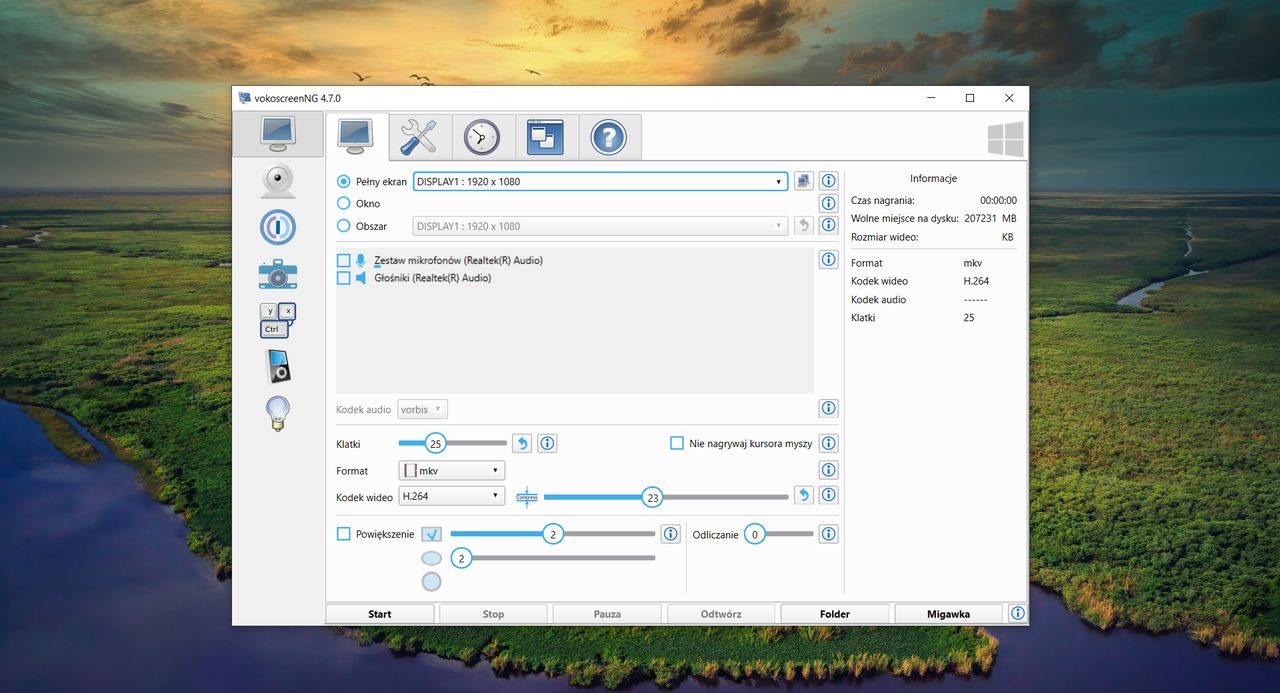Select the media player icon in the sidebar
The image size is (1280, 693).
277,365
